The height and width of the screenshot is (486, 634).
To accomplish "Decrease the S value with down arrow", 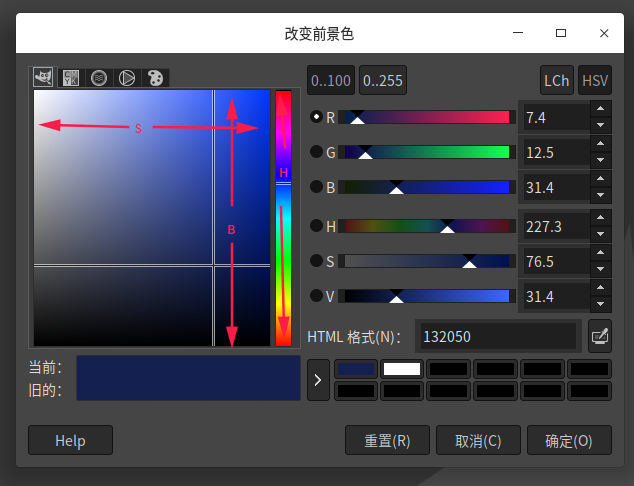I will (x=600, y=269).
